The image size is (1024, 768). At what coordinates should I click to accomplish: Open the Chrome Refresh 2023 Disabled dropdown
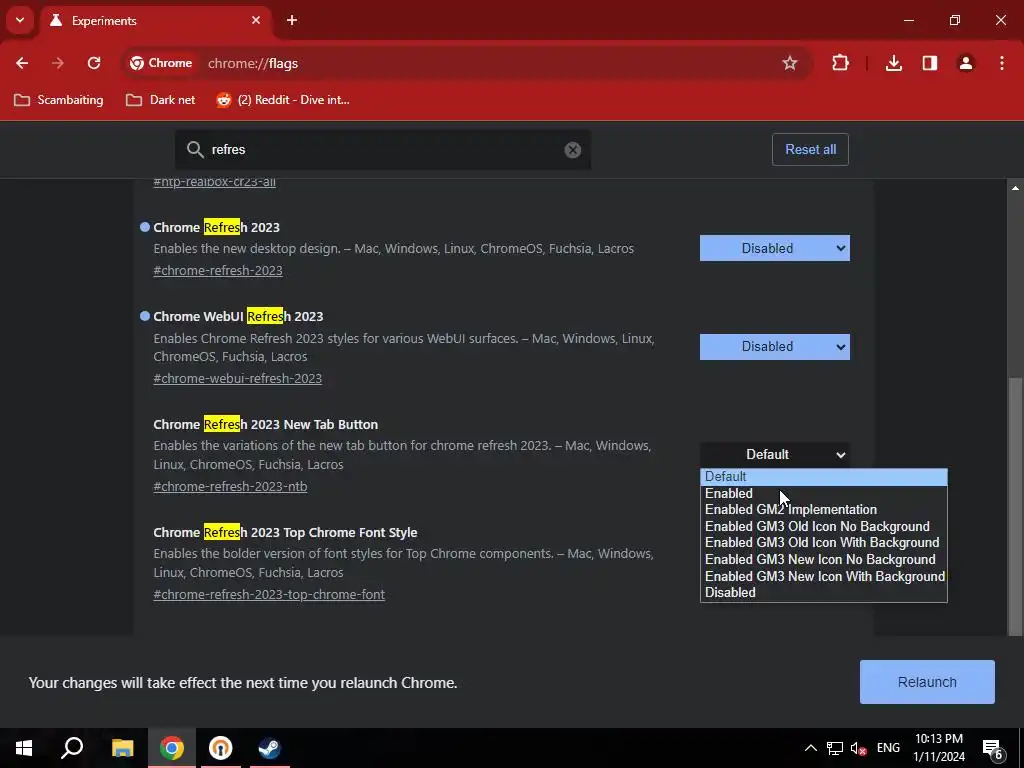[775, 248]
